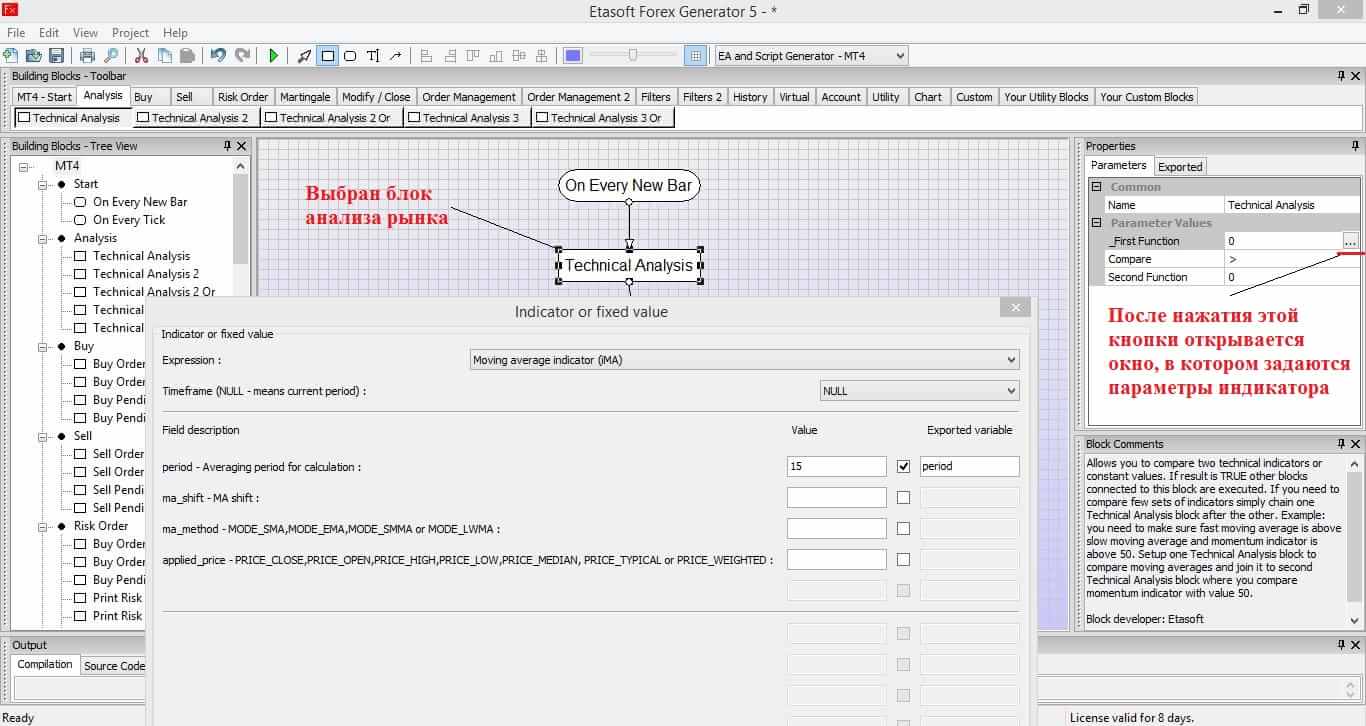The height and width of the screenshot is (726, 1366).
Task: Collapse the Risk Order tree node
Action: coord(43,526)
